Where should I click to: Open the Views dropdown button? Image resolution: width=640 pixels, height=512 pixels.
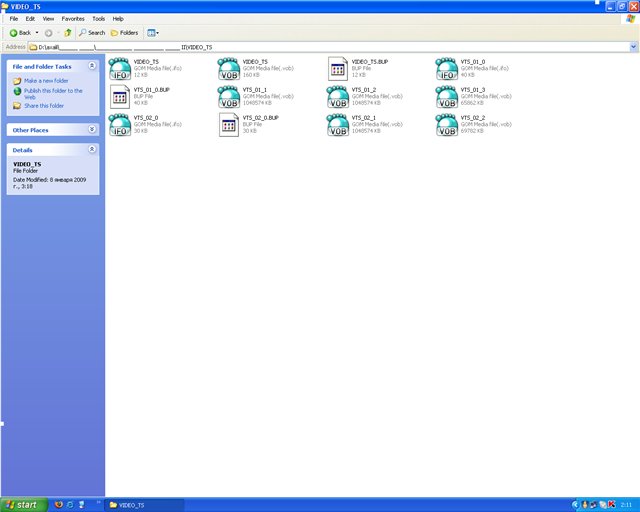tap(153, 33)
